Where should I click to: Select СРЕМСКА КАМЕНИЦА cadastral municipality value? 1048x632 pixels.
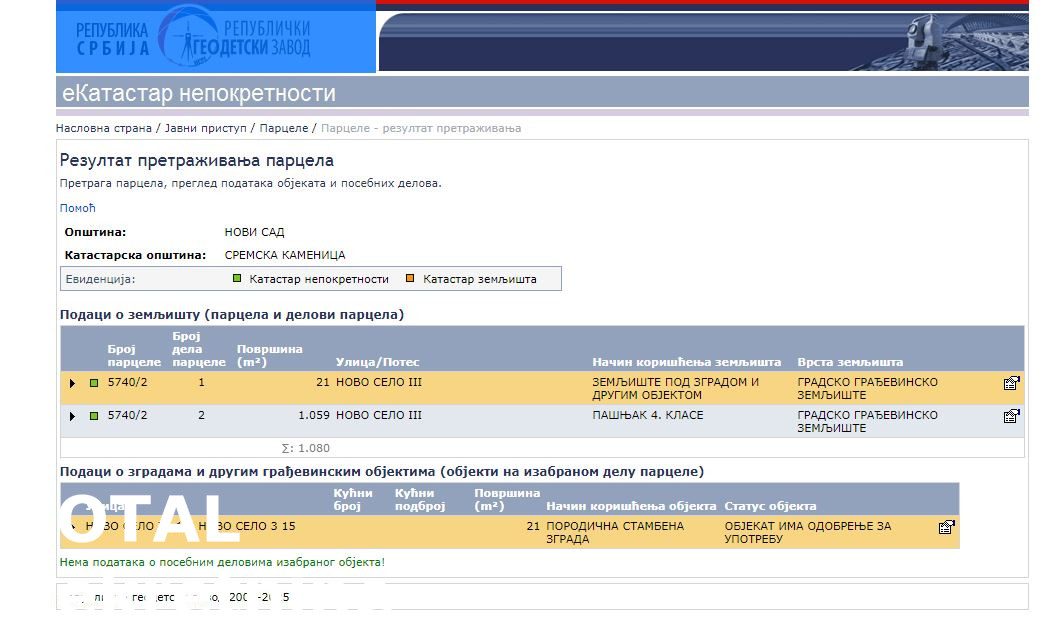[x=285, y=255]
